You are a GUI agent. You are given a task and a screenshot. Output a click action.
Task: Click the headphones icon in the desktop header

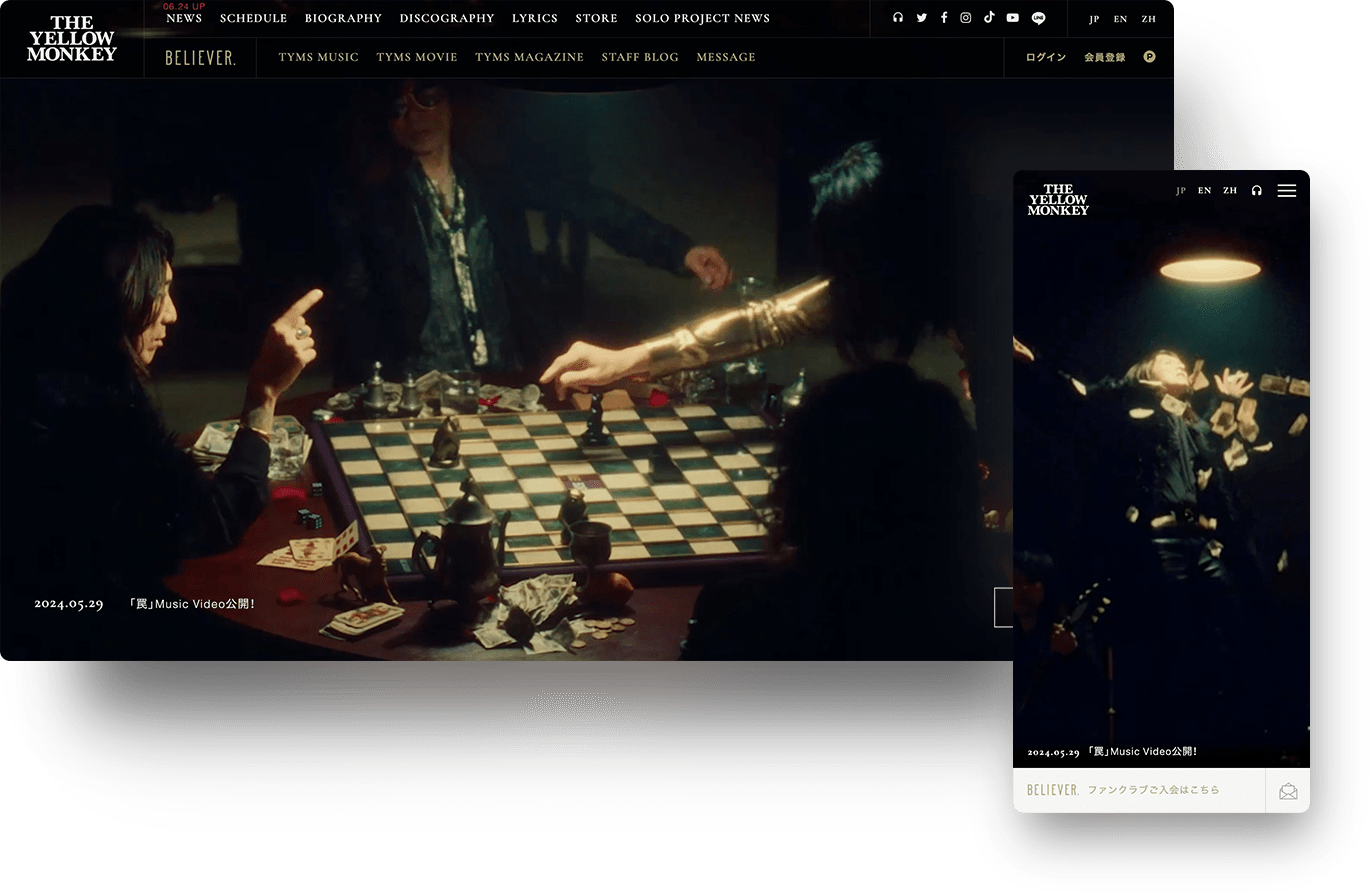(x=898, y=18)
